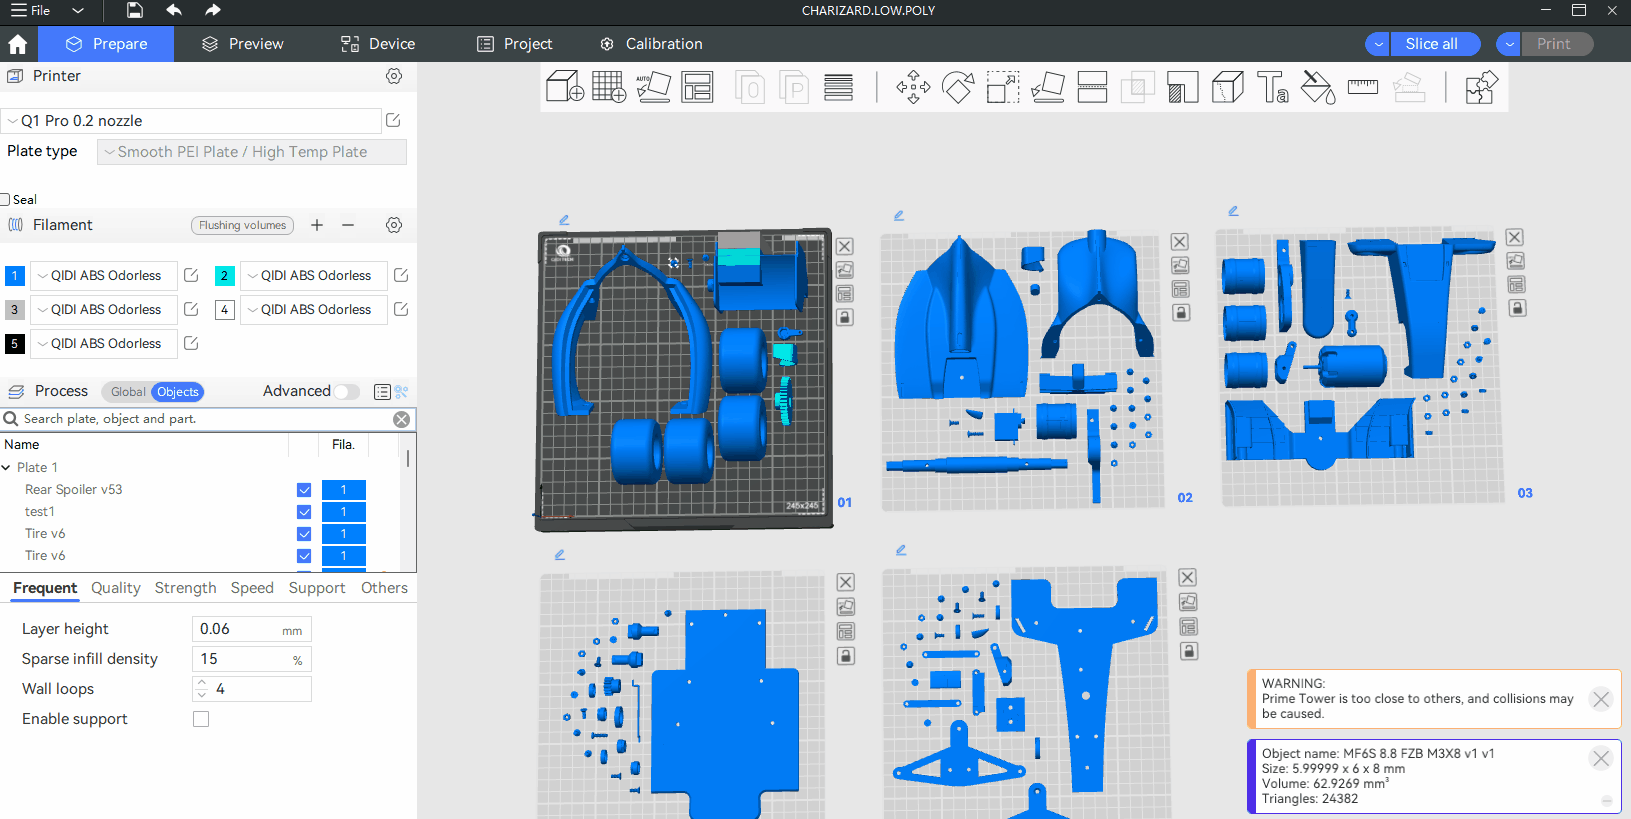Add a new plate with grid icon
Screen dimensions: 1631x819
608,87
